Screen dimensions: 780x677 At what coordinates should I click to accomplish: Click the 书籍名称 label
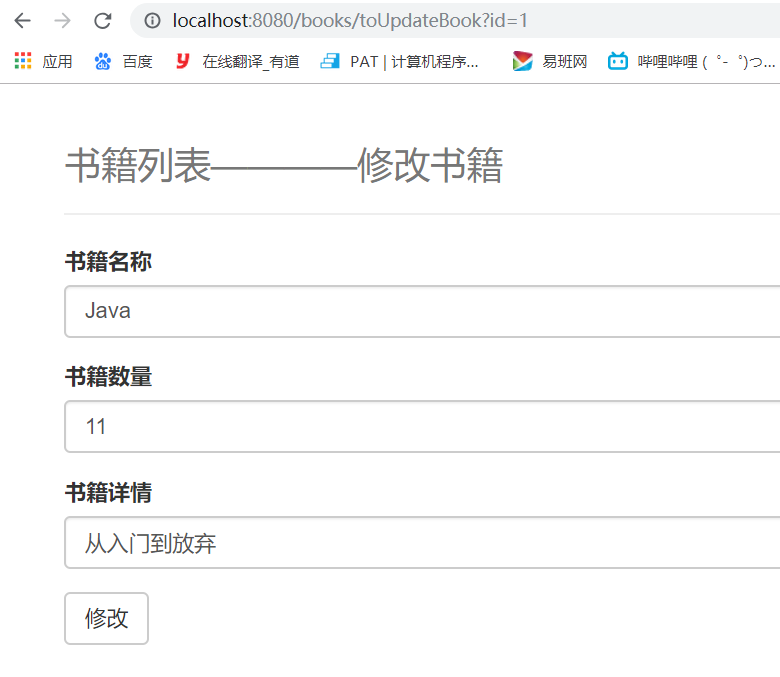pos(108,262)
